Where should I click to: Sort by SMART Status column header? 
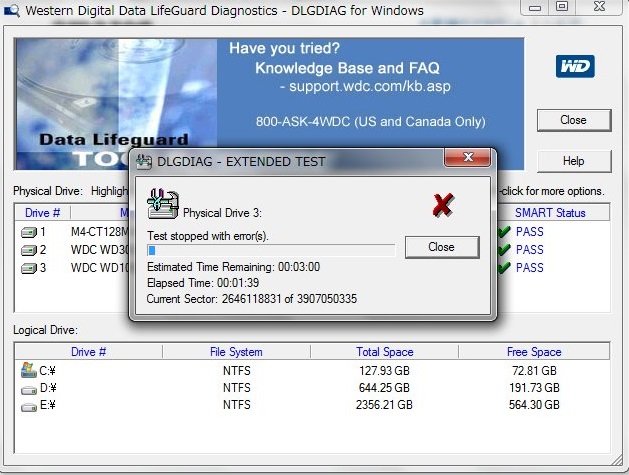point(550,213)
